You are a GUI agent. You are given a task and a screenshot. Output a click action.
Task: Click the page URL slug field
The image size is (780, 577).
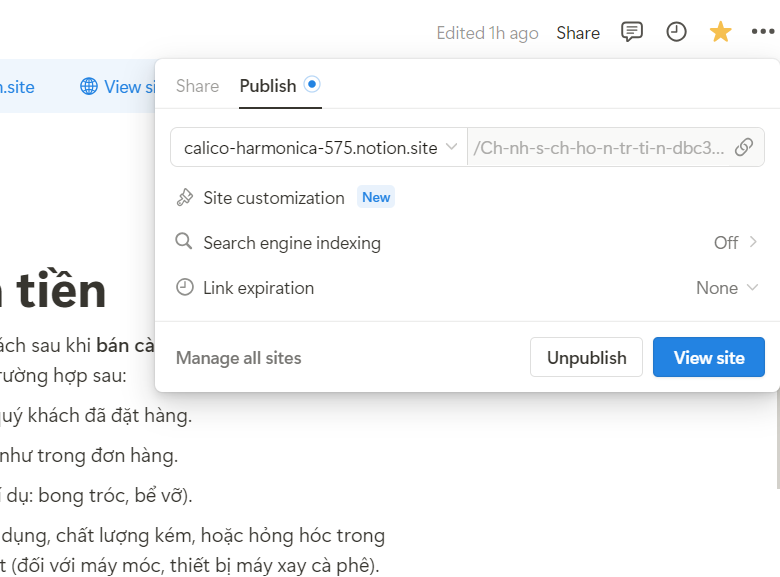coord(598,147)
